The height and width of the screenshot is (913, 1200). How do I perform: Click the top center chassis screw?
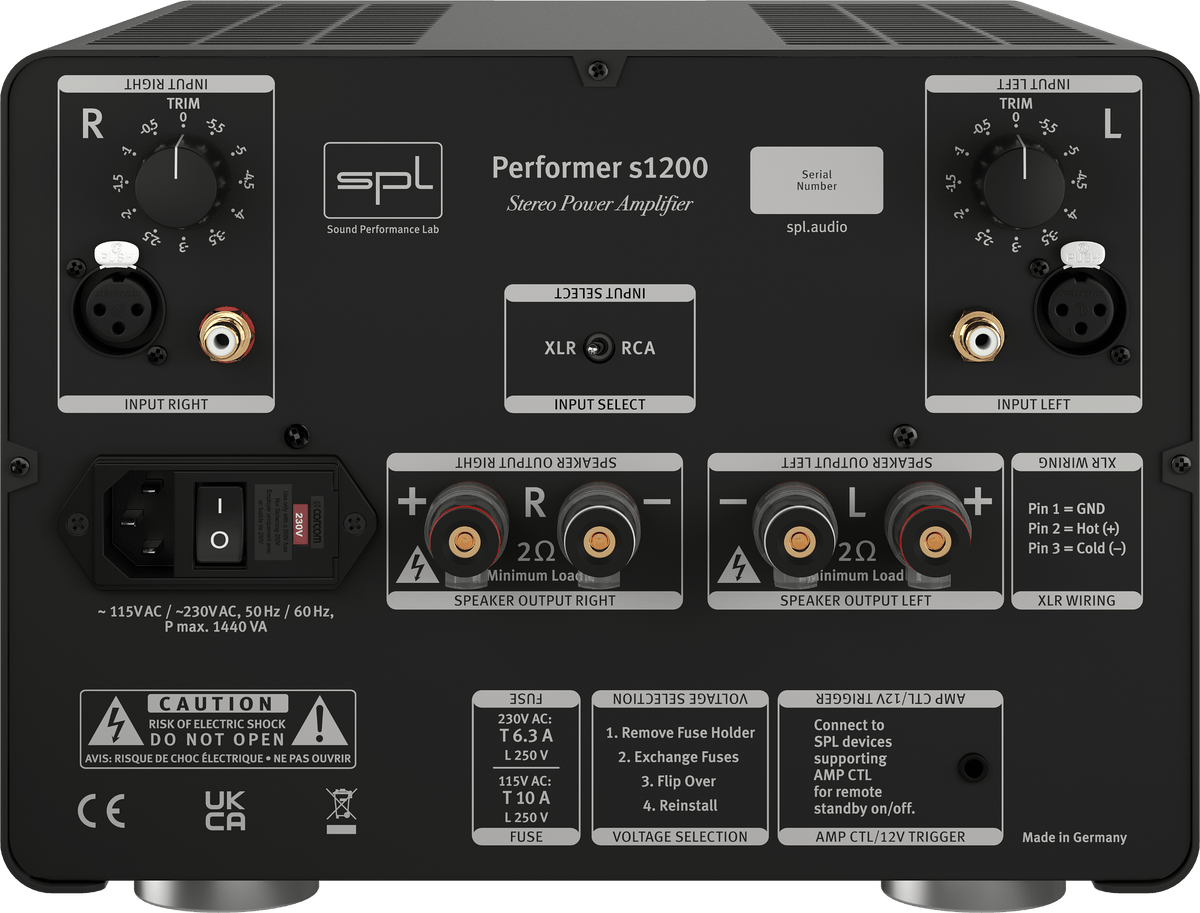click(x=598, y=70)
